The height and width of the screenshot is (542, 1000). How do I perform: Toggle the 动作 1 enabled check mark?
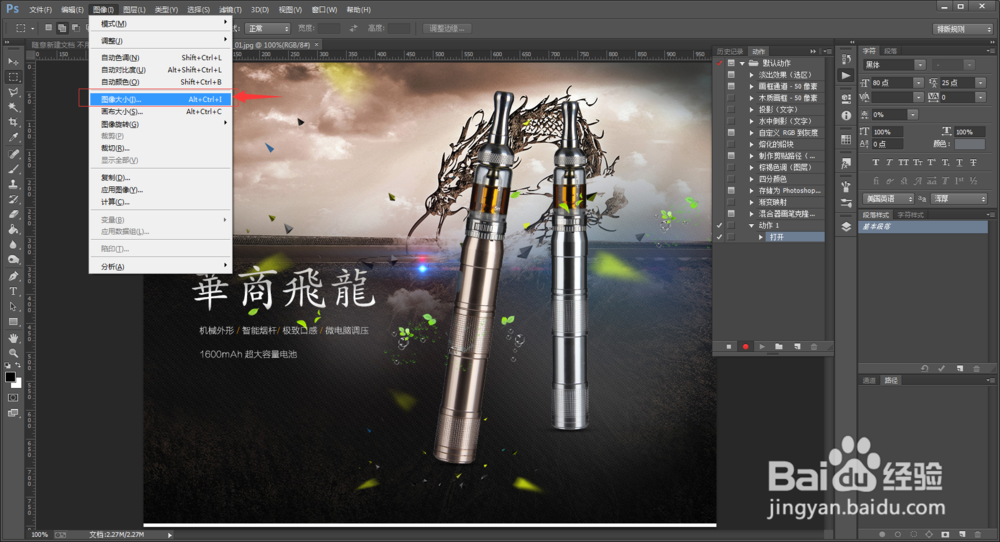(x=719, y=225)
